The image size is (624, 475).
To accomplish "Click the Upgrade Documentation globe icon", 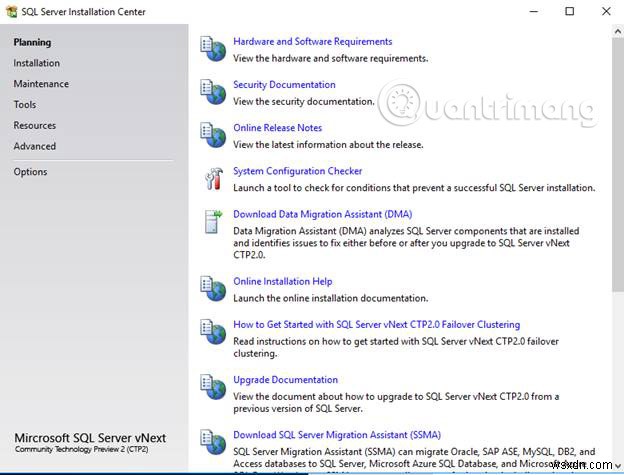I will pos(213,387).
